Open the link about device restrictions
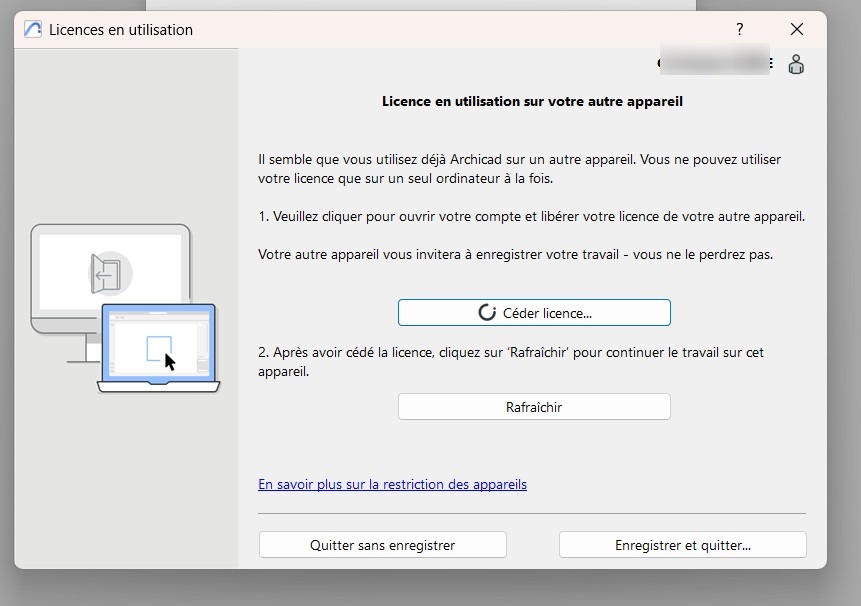Image resolution: width=861 pixels, height=606 pixels. tap(391, 484)
